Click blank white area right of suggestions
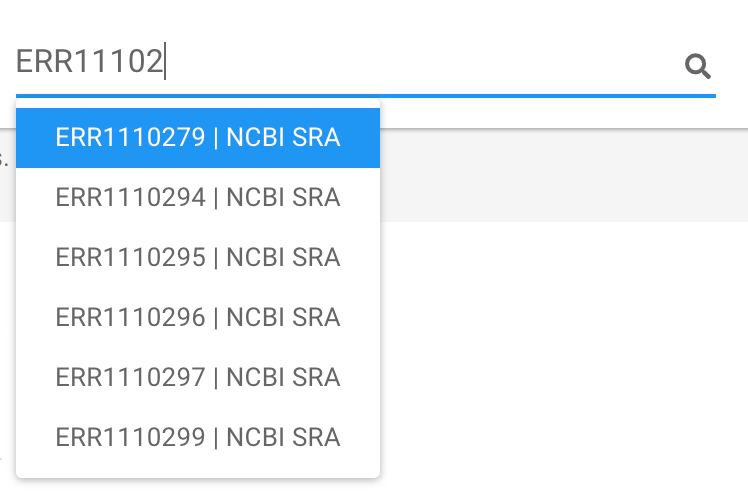 point(563,353)
